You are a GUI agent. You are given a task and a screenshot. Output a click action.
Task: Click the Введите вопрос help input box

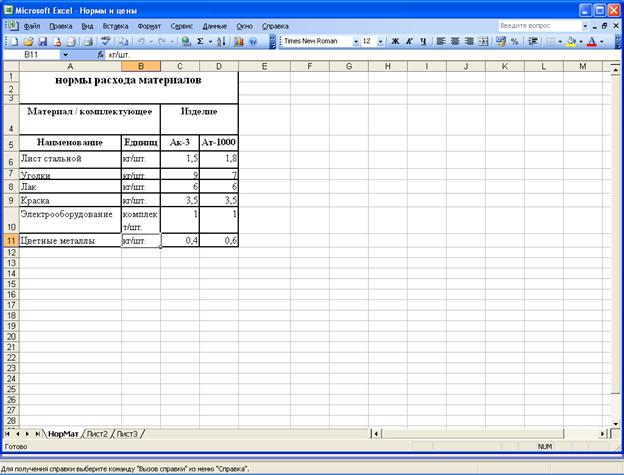(x=540, y=26)
